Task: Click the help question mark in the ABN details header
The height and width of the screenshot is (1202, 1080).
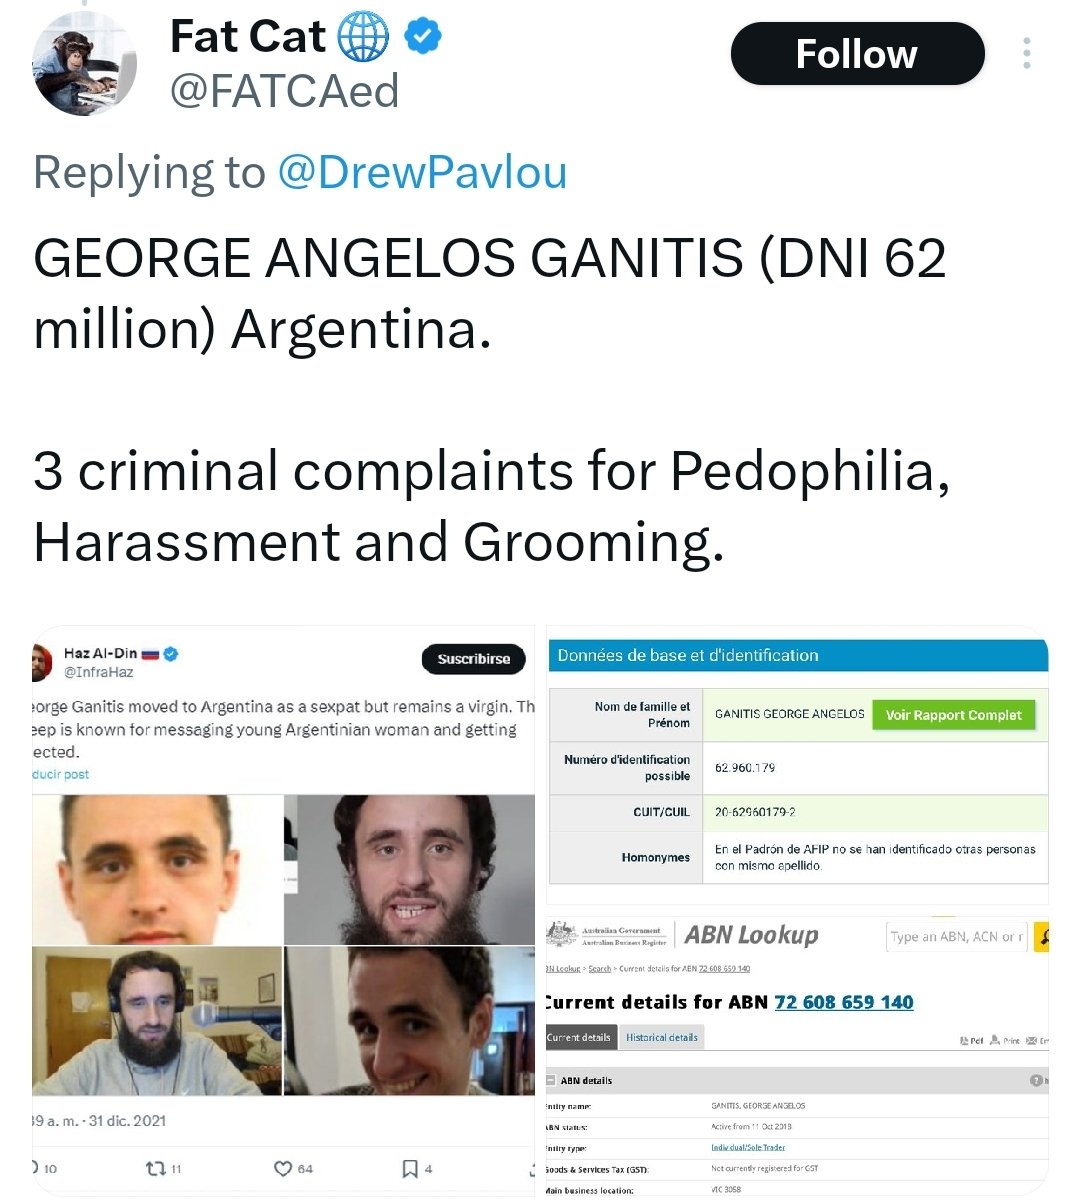Action: pyautogui.click(x=1036, y=1080)
